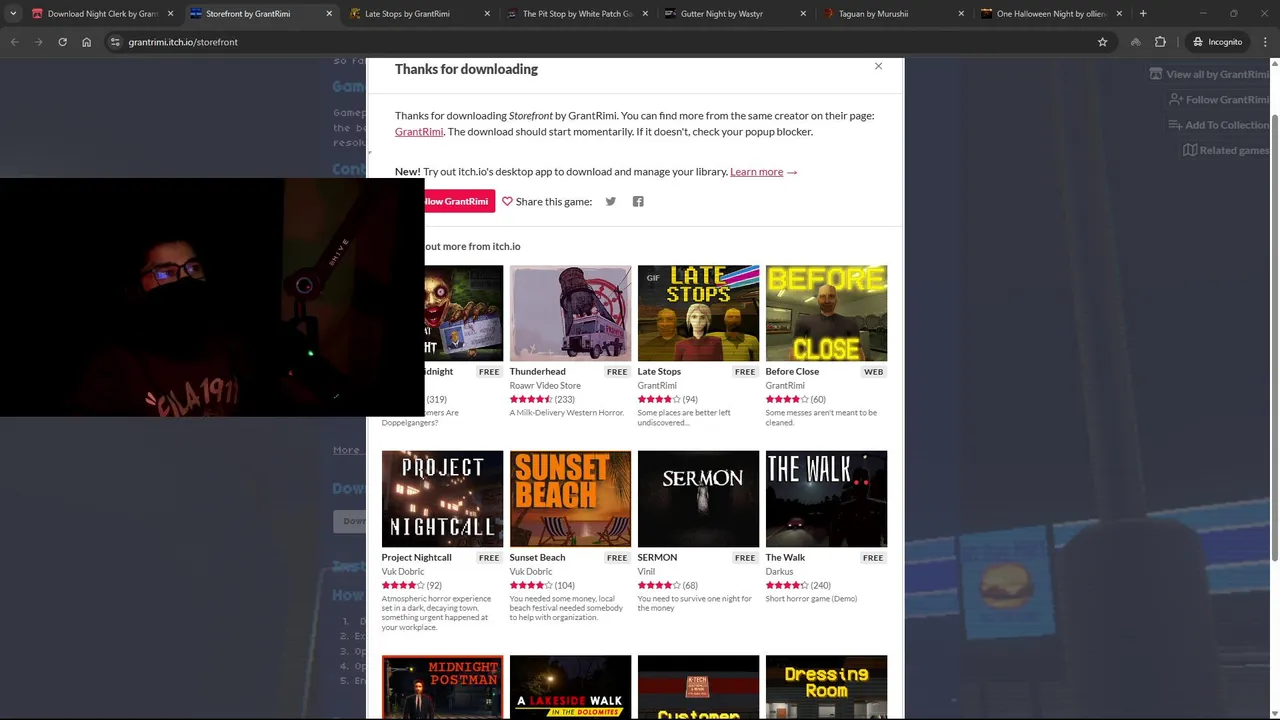The image size is (1280, 720).
Task: Click the Project Nightcall title link
Action: 416,557
